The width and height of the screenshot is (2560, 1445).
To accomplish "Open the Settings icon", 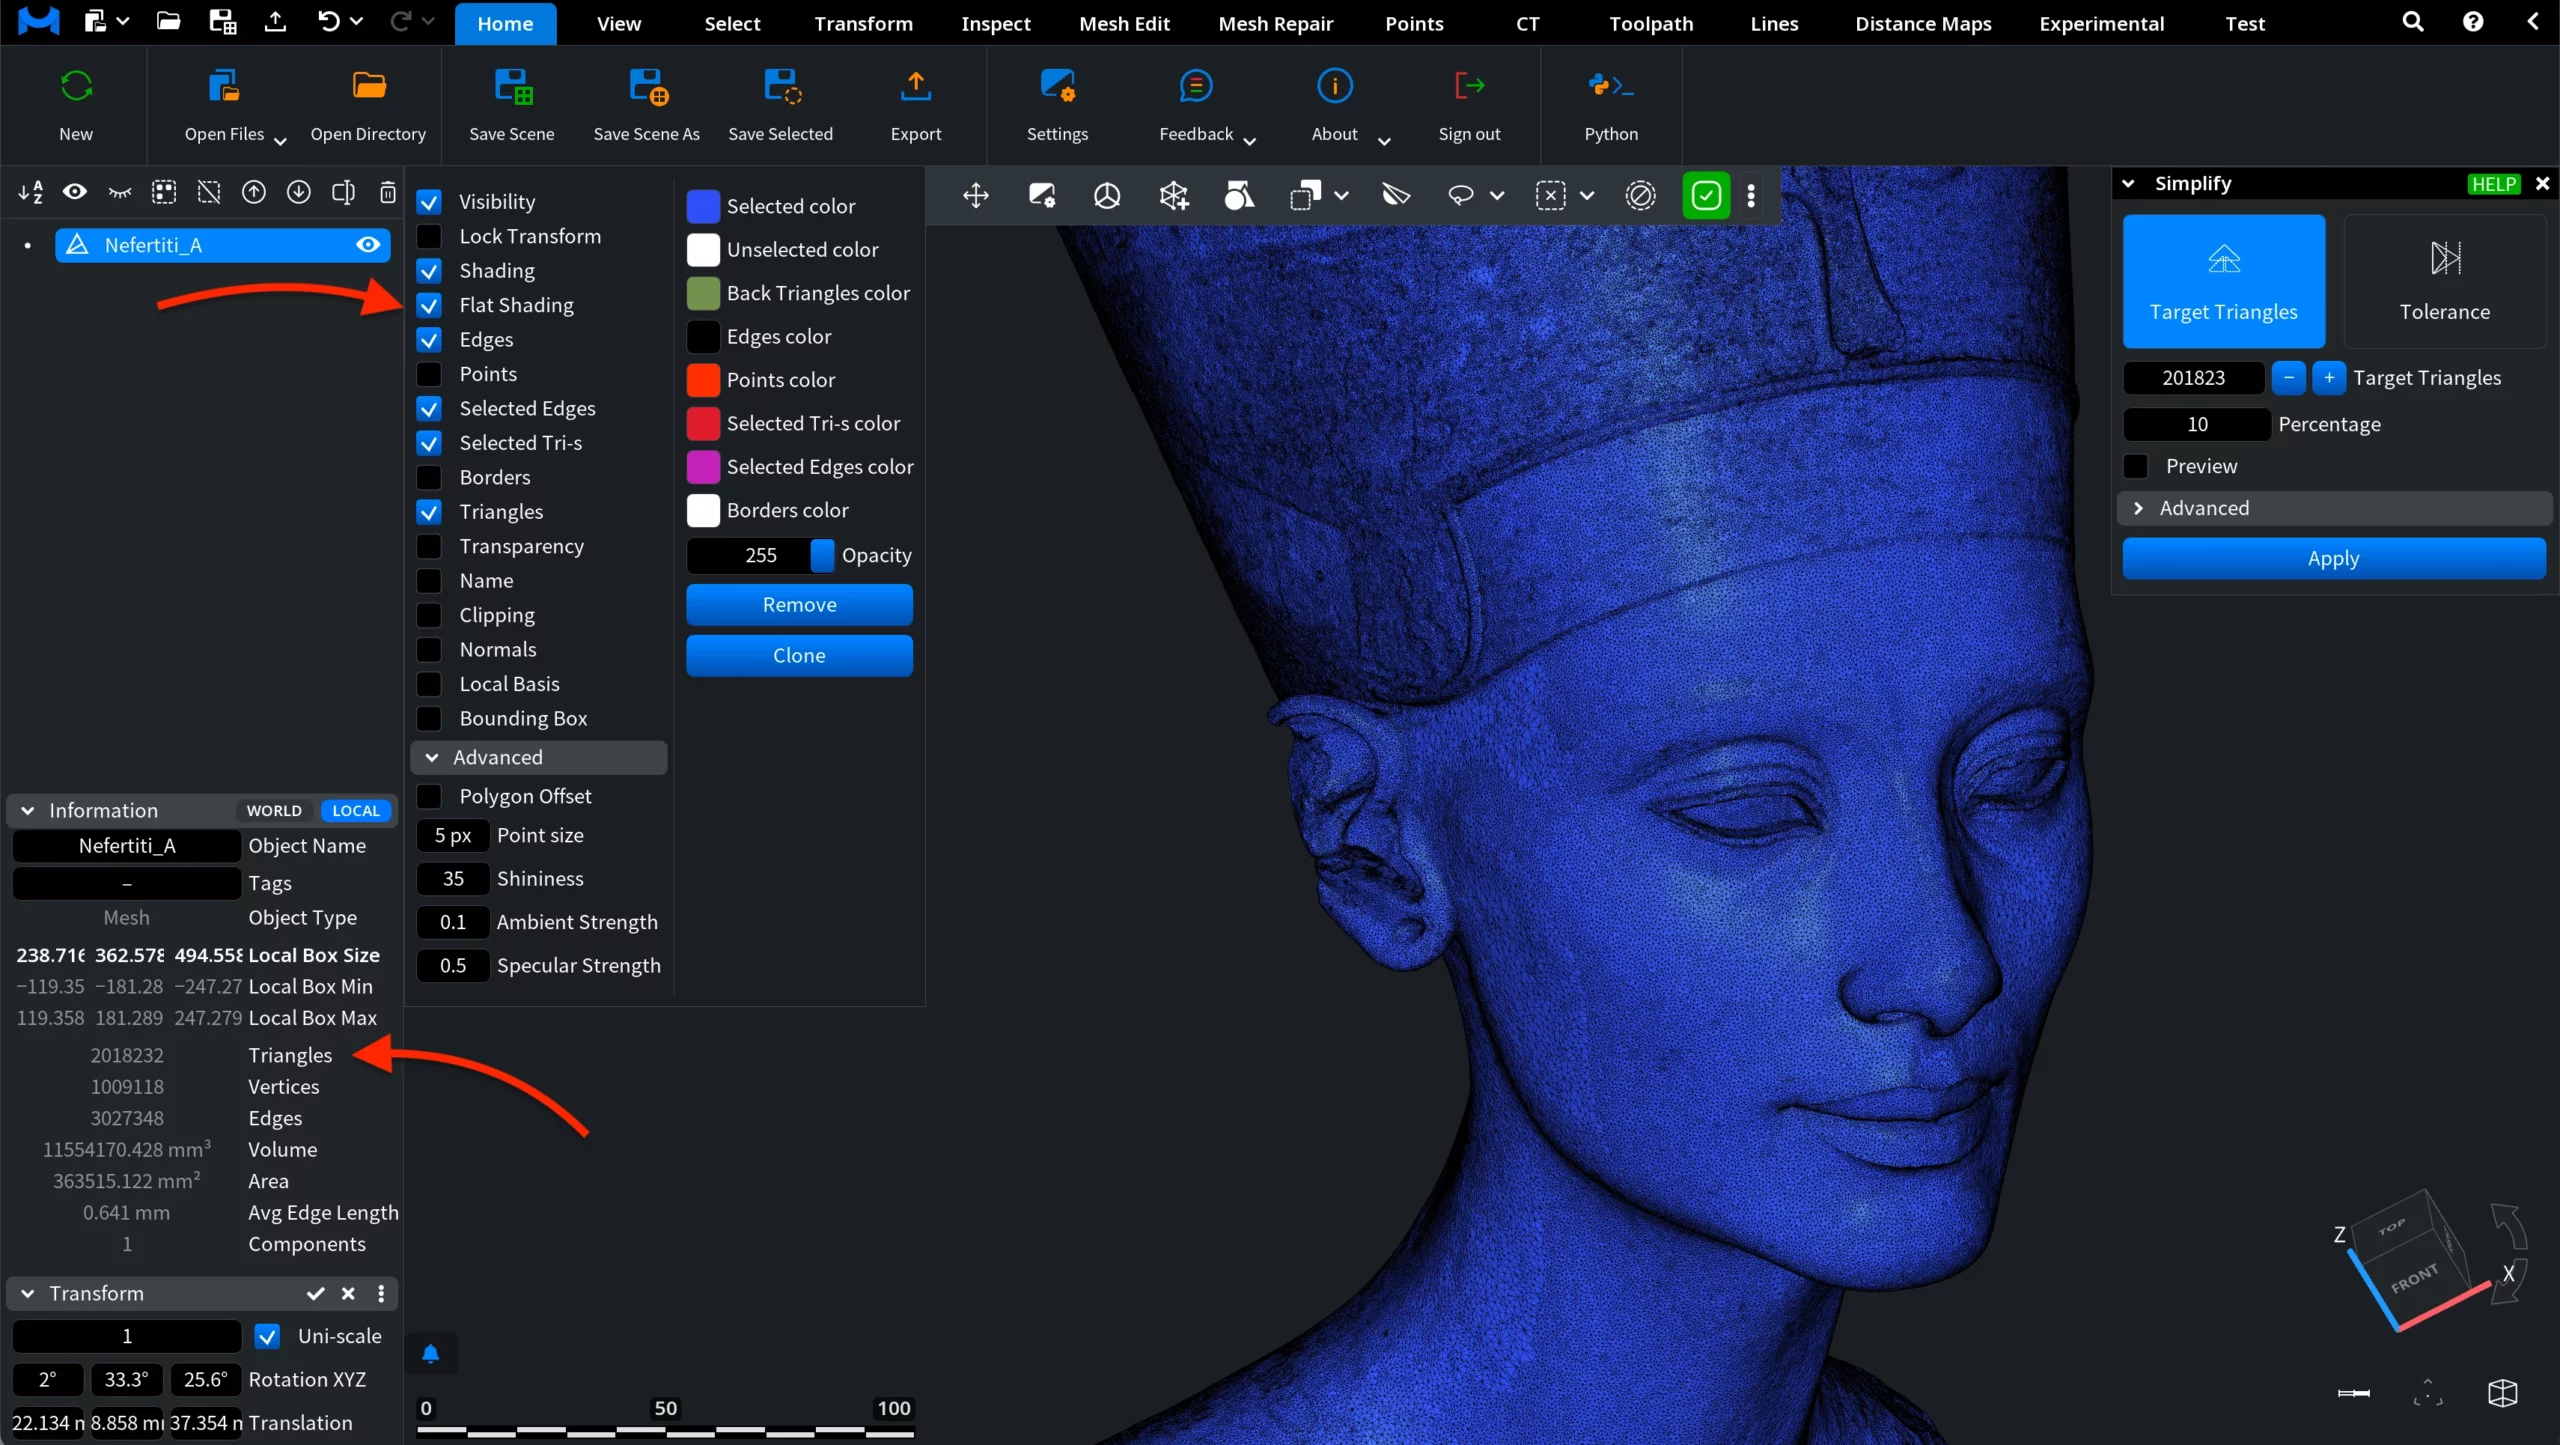I will coord(1058,86).
